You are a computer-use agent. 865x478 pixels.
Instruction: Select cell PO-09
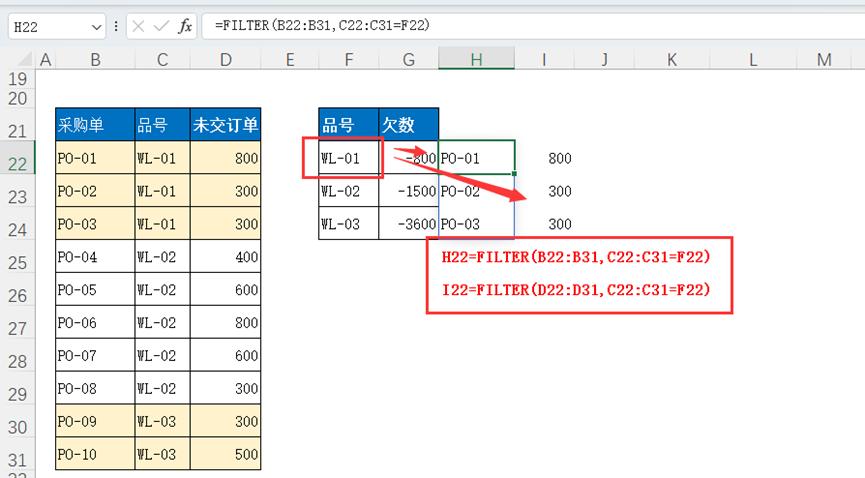pos(95,421)
